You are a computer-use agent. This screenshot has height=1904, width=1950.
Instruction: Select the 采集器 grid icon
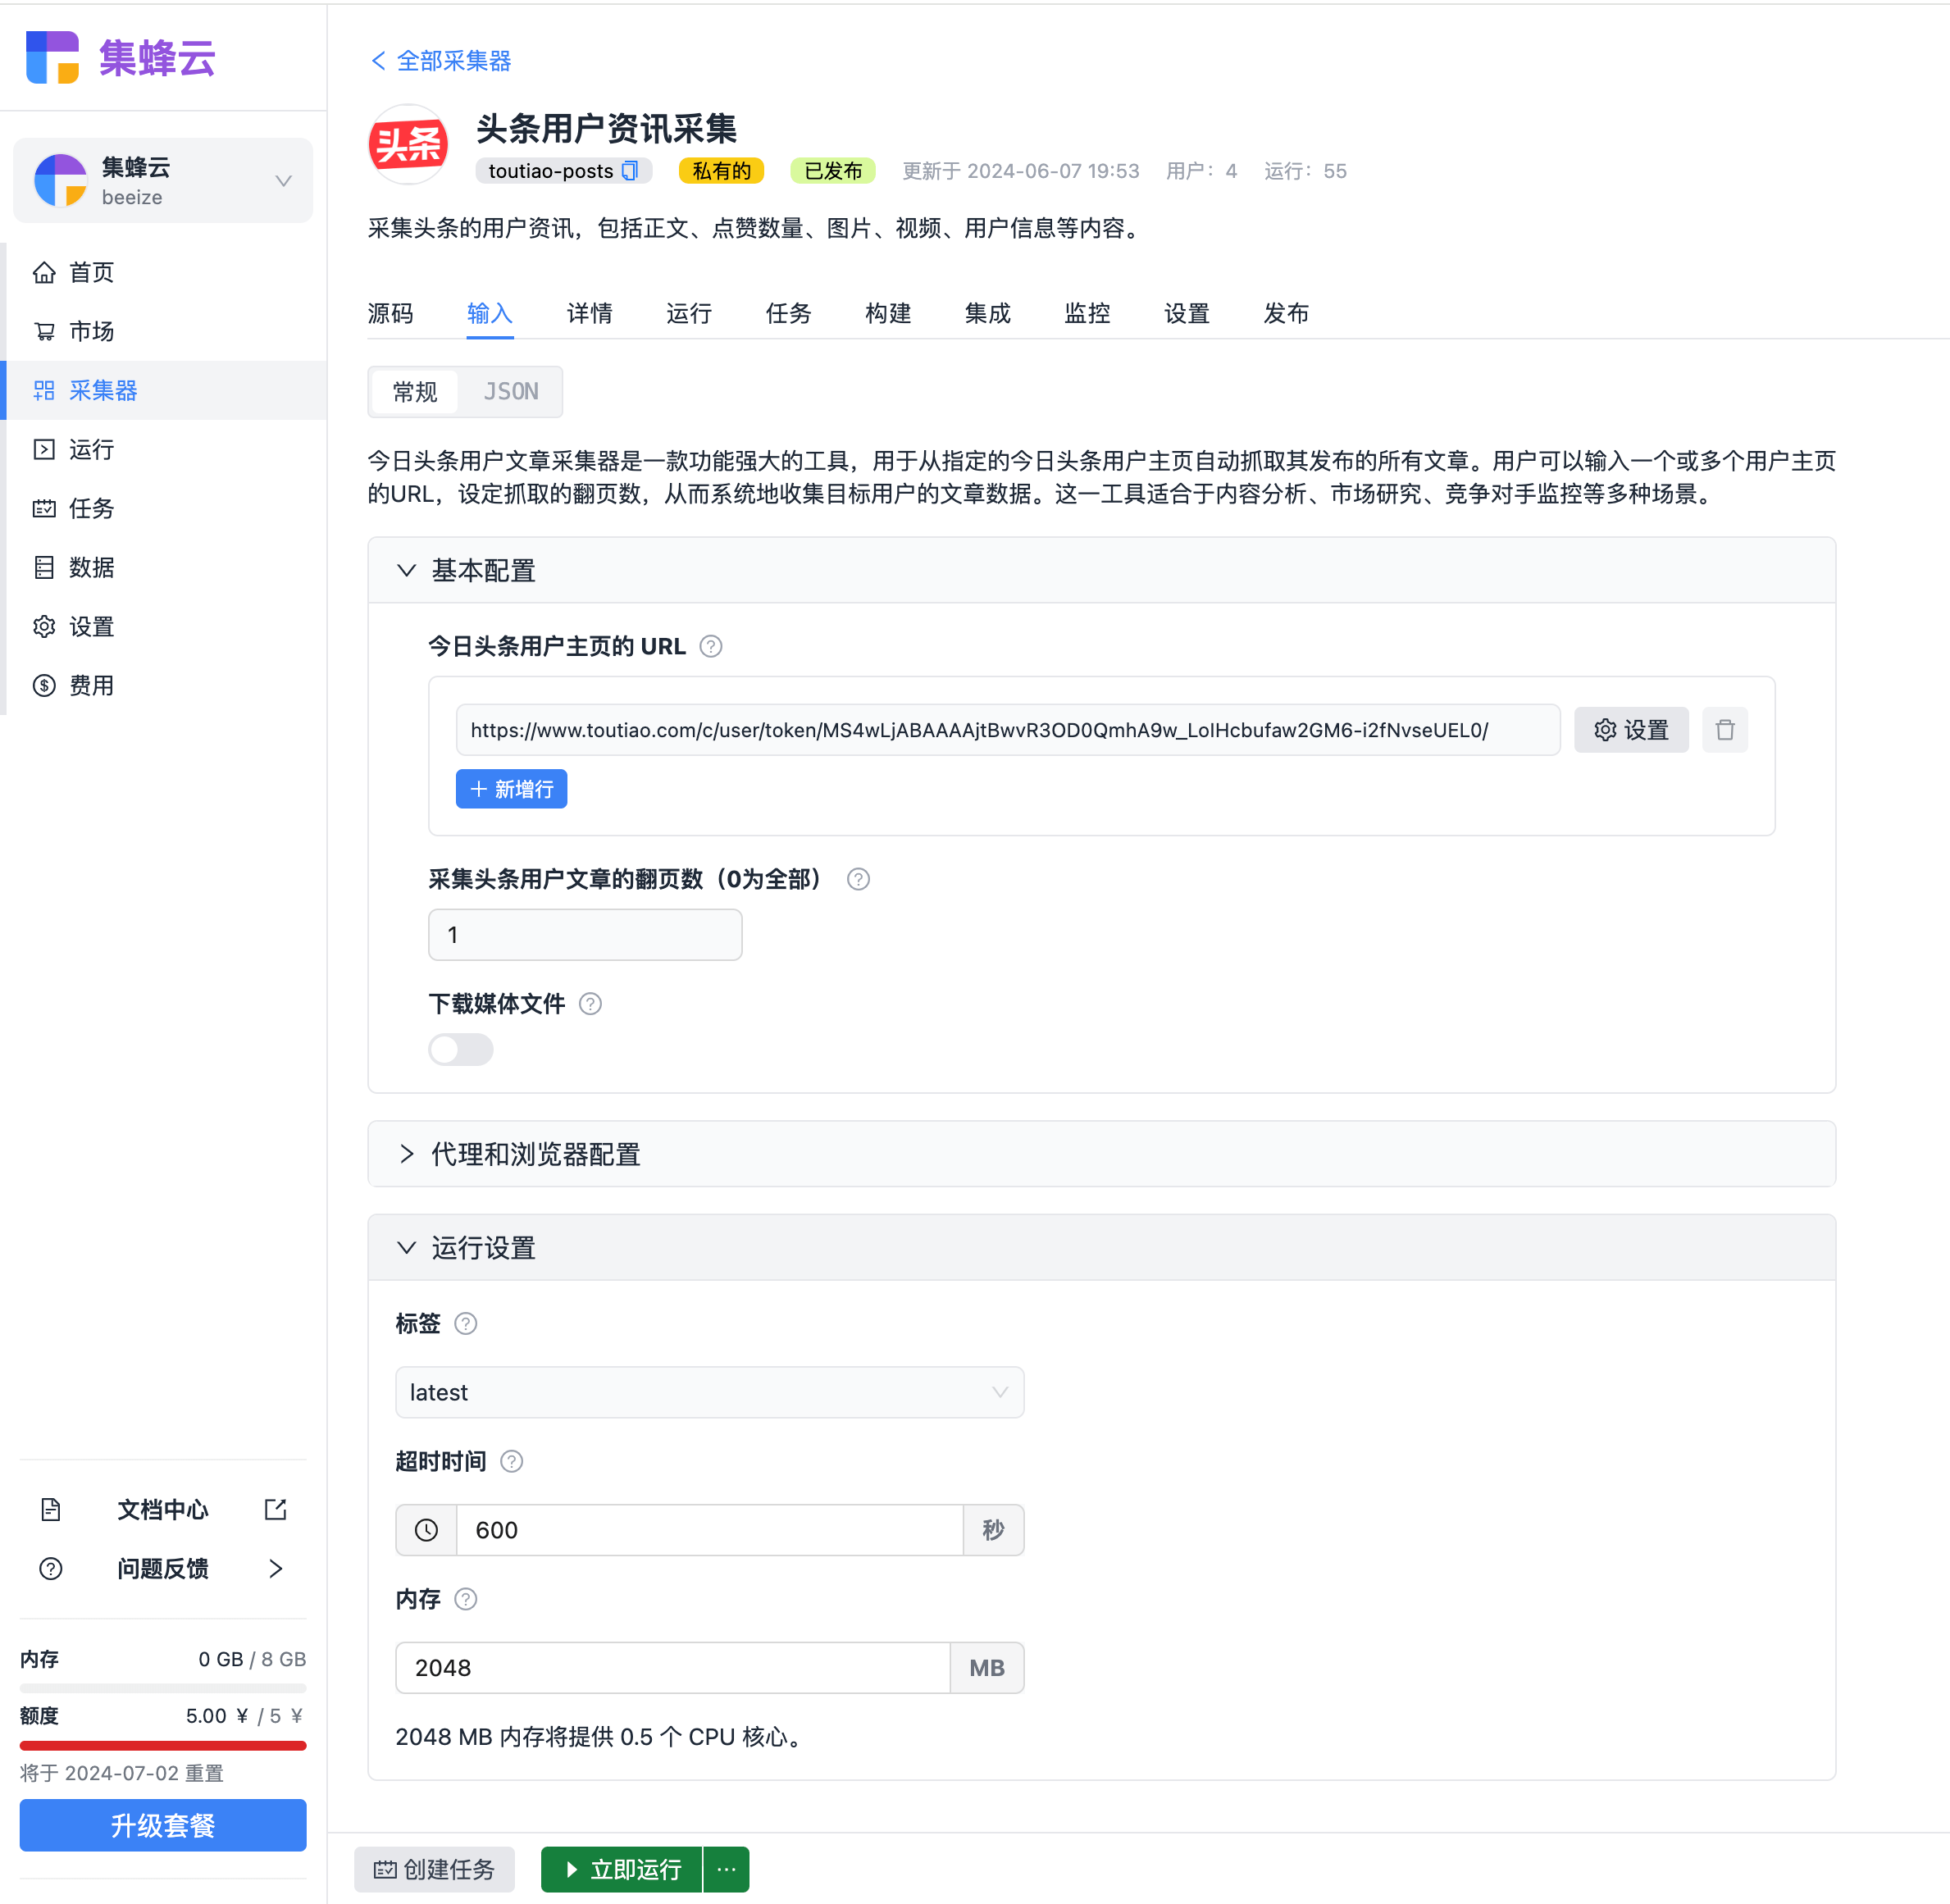click(44, 390)
